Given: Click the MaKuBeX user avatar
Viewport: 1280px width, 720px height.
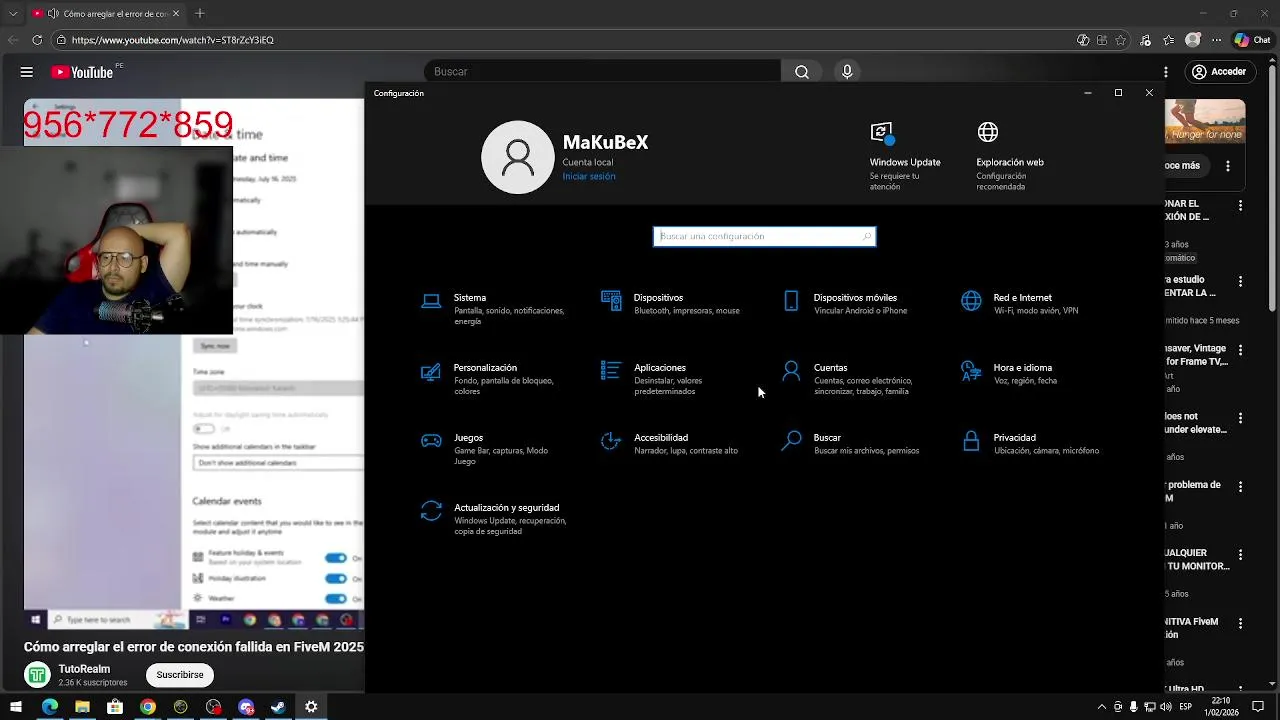Looking at the screenshot, I should (x=518, y=157).
